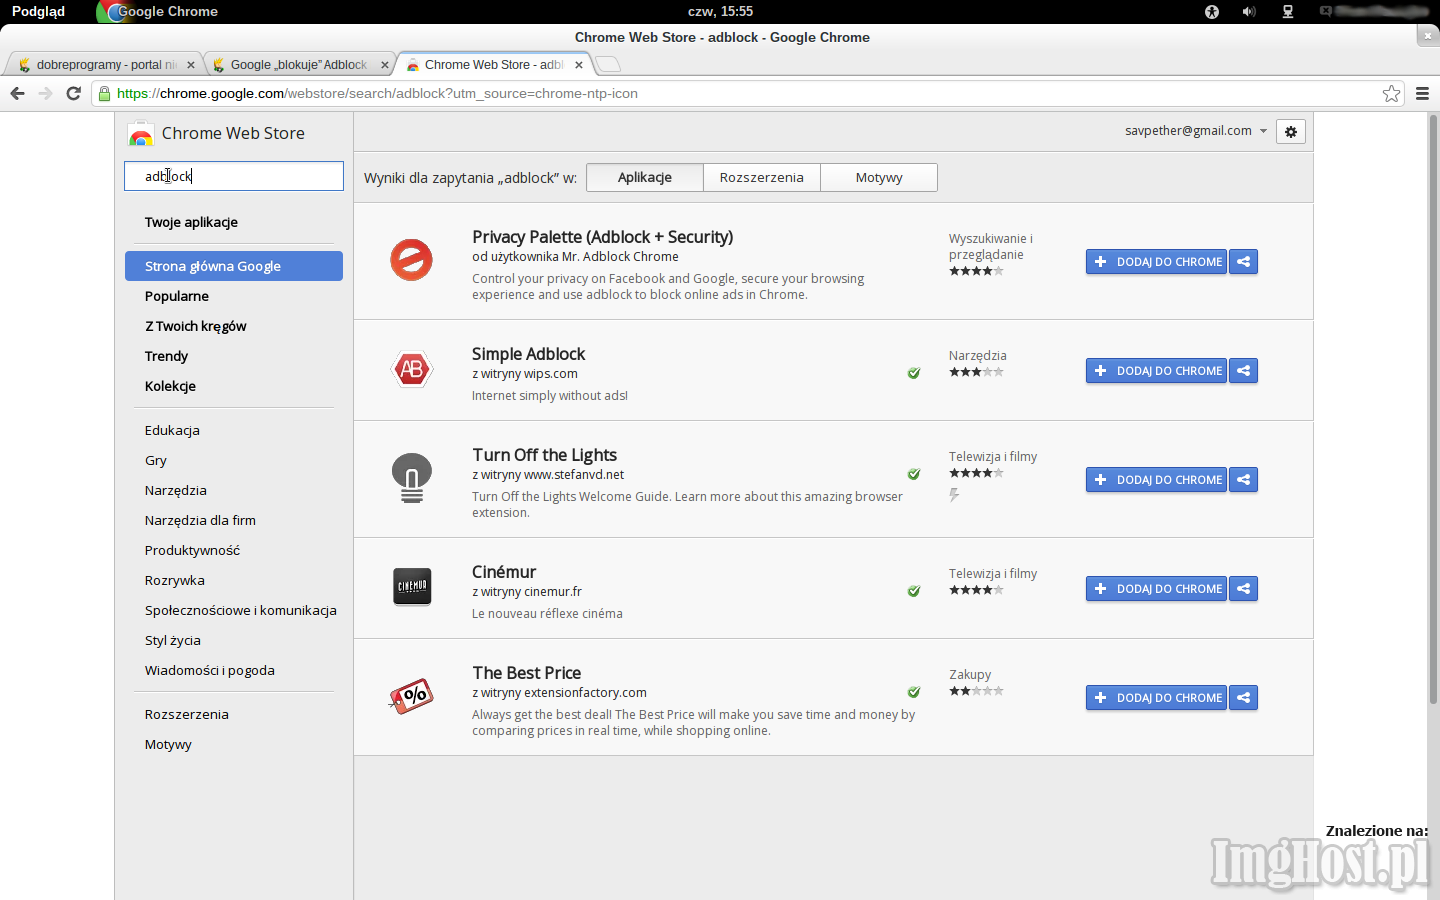The image size is (1440, 900).
Task: Open the Chrome hamburger menu
Action: [1422, 93]
